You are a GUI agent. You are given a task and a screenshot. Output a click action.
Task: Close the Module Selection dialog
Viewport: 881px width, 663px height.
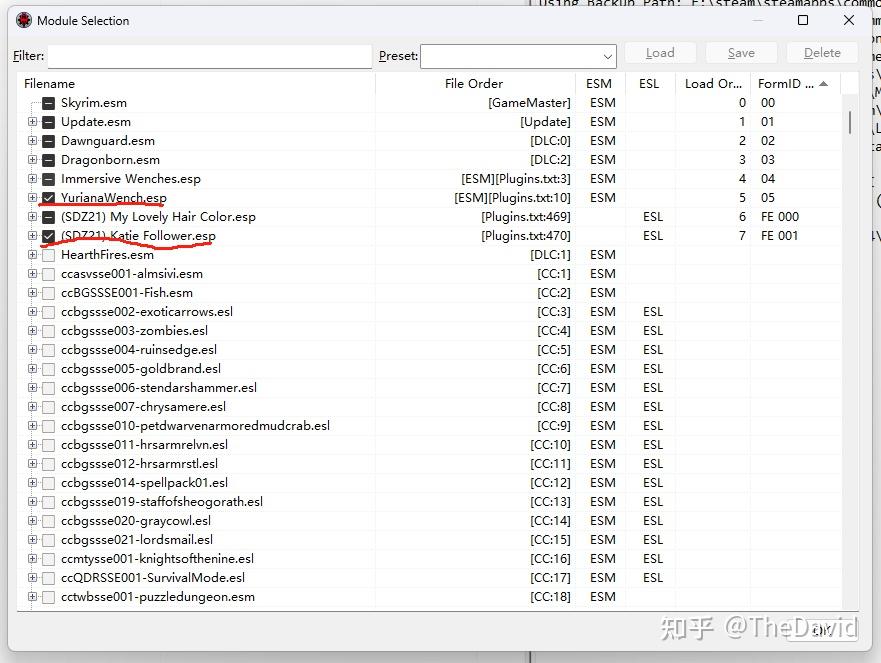849,20
